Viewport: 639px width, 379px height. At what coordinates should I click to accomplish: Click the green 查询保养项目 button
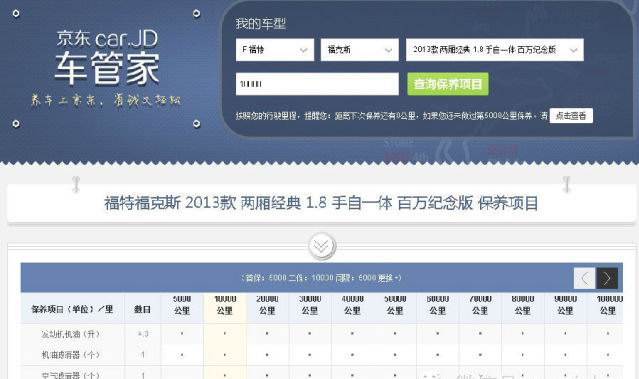(448, 84)
